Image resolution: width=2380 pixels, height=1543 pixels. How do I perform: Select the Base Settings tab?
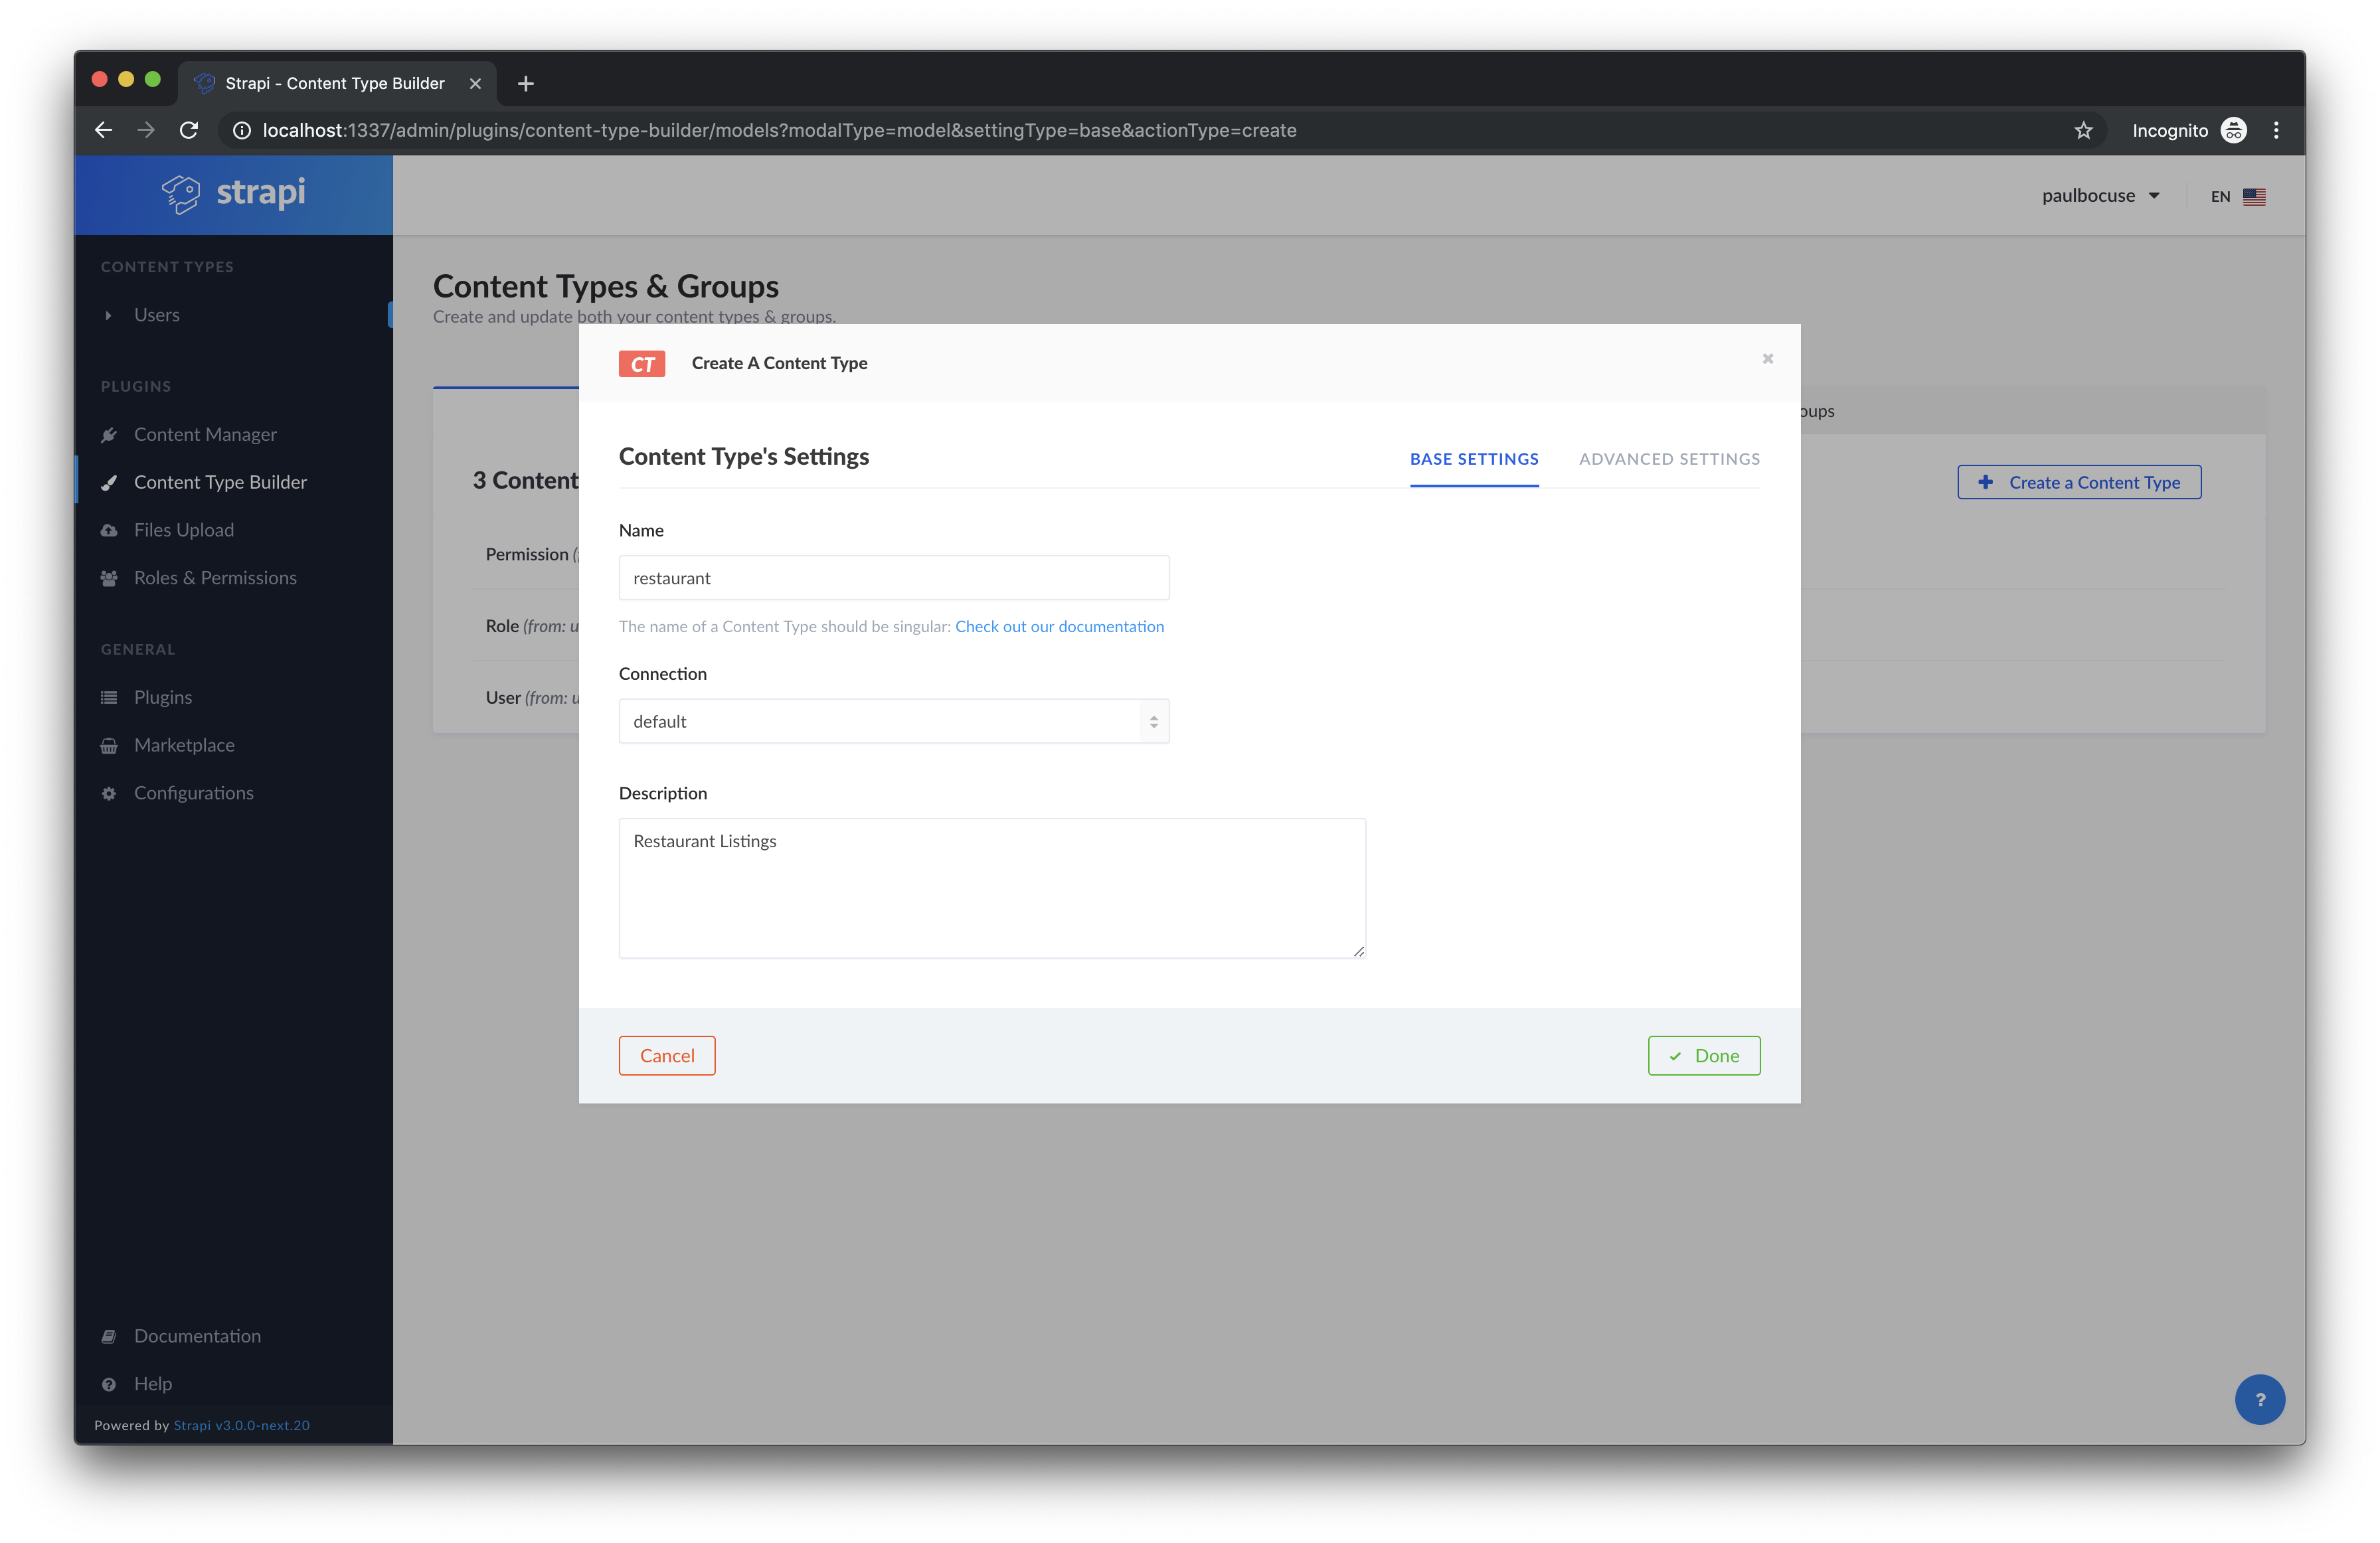point(1474,459)
